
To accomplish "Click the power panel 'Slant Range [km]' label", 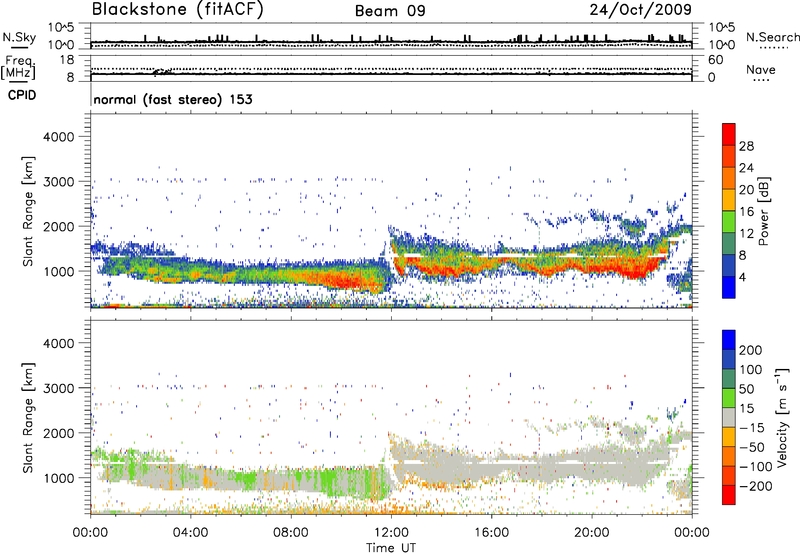I will coord(28,211).
